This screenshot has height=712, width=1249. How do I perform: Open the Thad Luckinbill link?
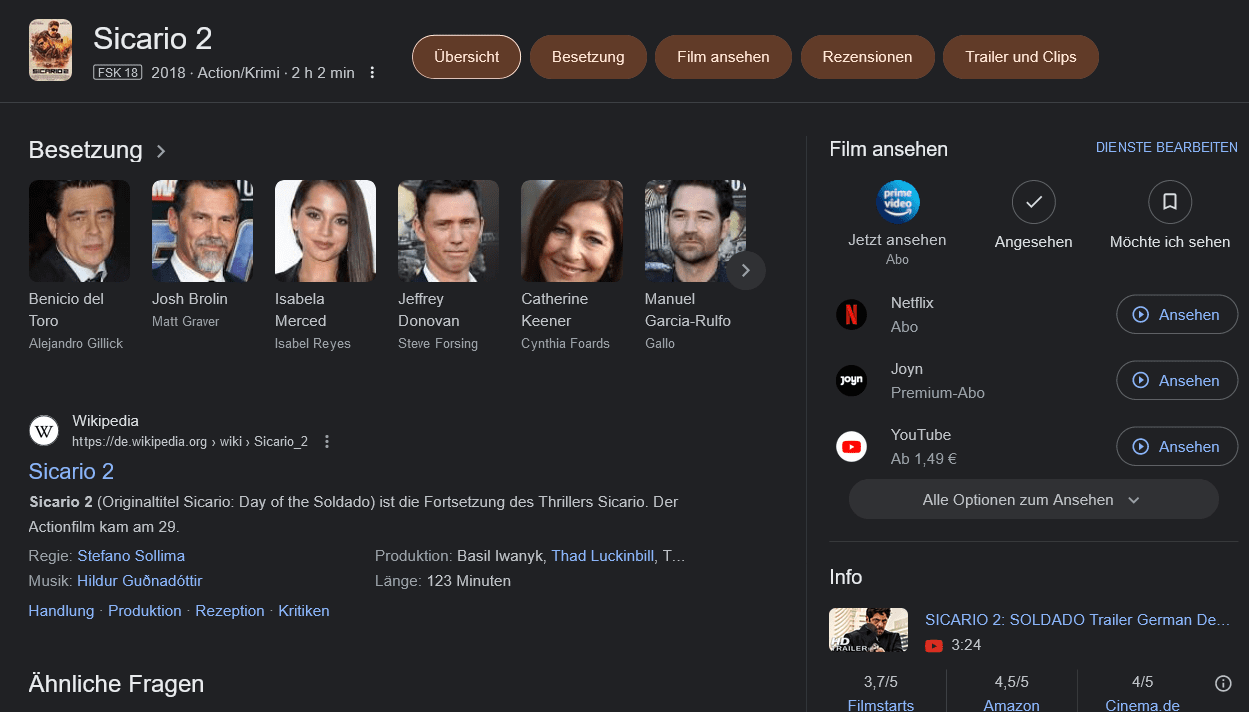[x=602, y=555]
